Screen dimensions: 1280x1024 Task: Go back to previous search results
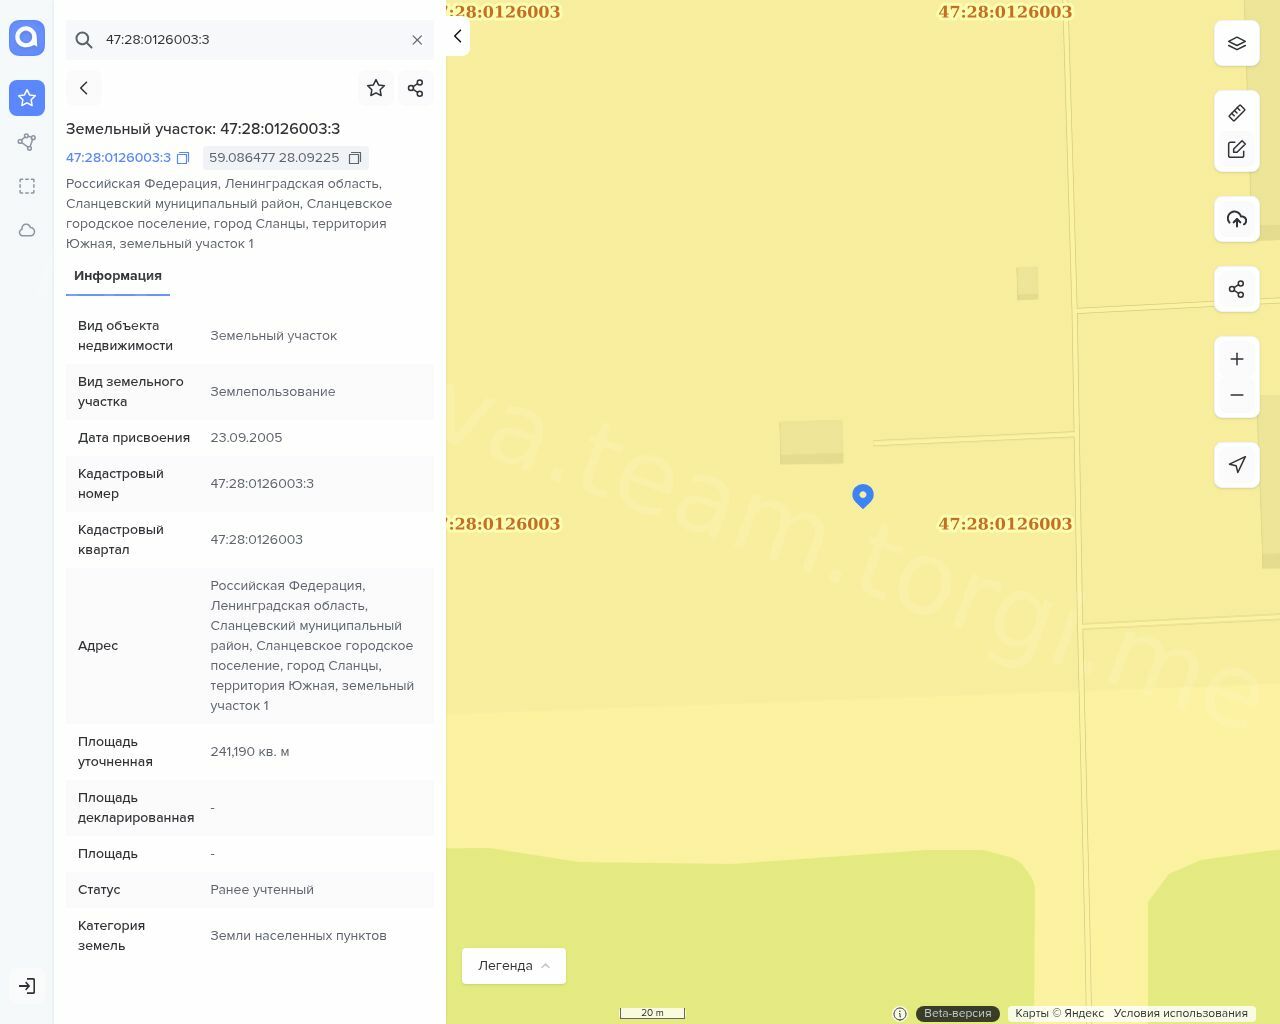pyautogui.click(x=84, y=88)
